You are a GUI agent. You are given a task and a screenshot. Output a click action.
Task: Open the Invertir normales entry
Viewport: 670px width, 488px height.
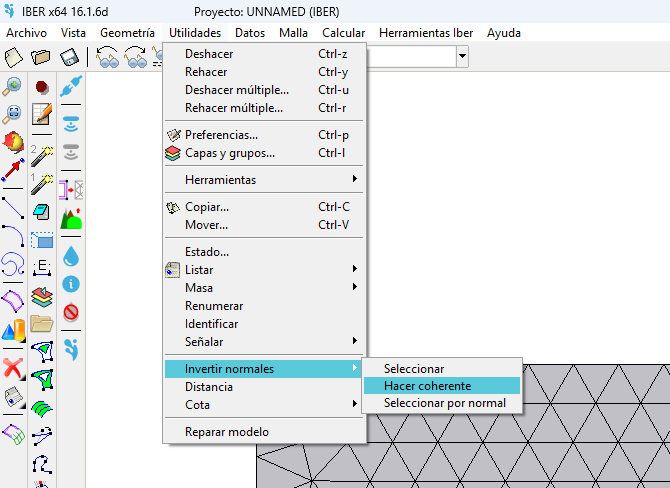(264, 368)
